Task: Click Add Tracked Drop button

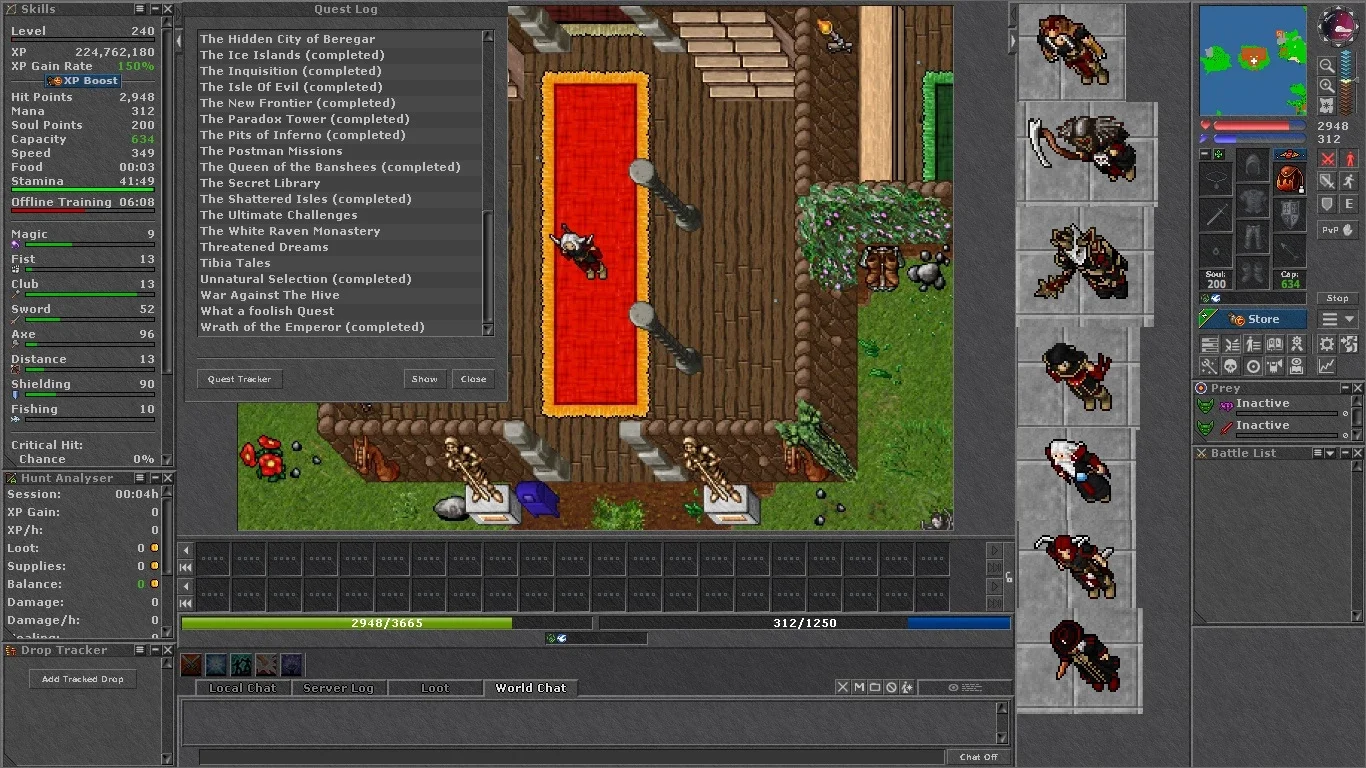Action: click(x=83, y=679)
